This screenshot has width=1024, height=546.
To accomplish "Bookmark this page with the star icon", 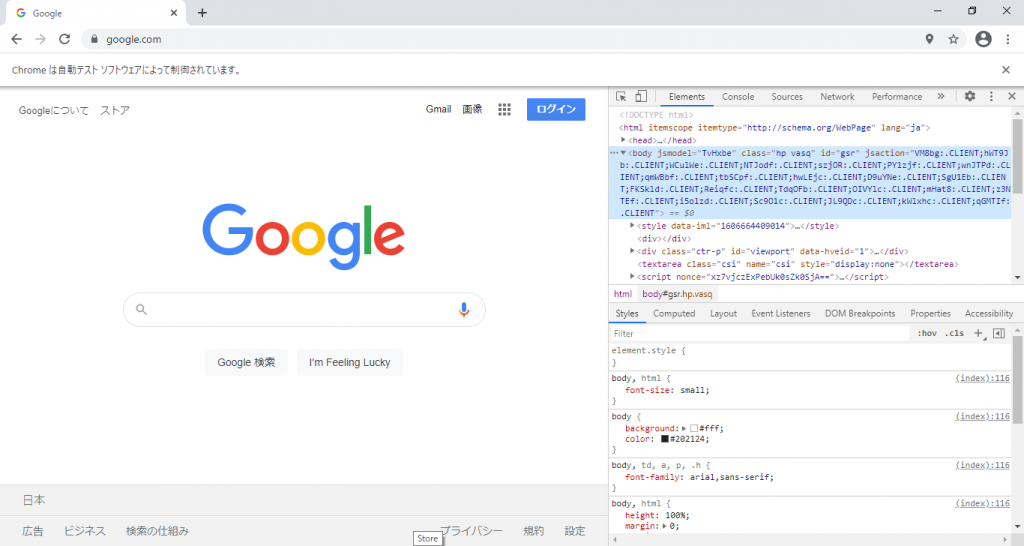I will tap(953, 39).
